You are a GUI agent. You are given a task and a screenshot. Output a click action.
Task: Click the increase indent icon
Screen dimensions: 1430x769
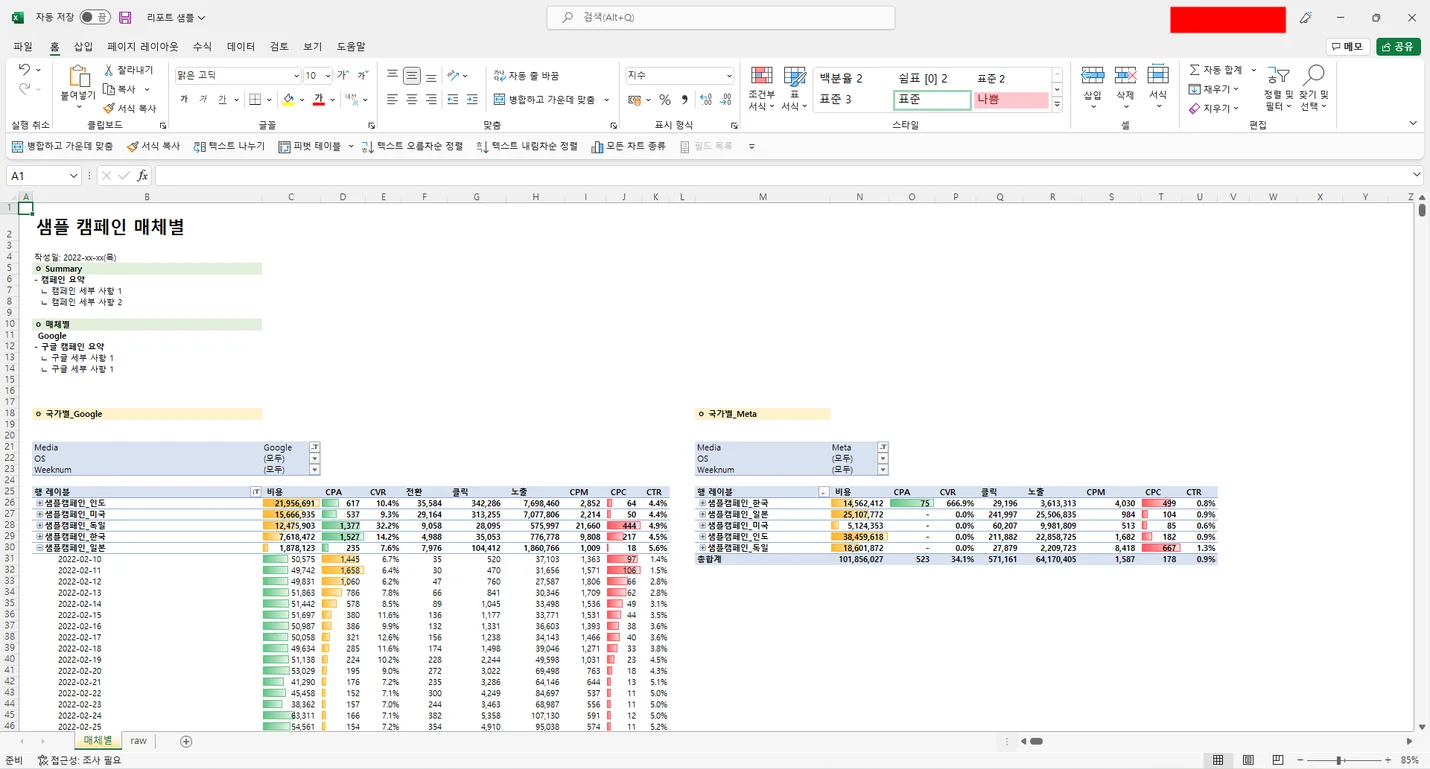click(471, 99)
